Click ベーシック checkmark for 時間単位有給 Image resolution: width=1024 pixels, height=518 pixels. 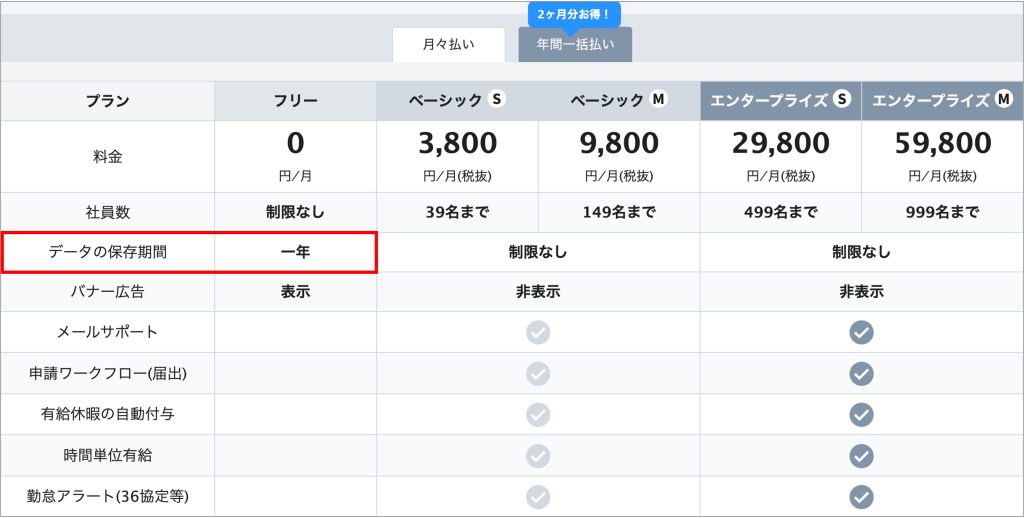click(x=538, y=455)
